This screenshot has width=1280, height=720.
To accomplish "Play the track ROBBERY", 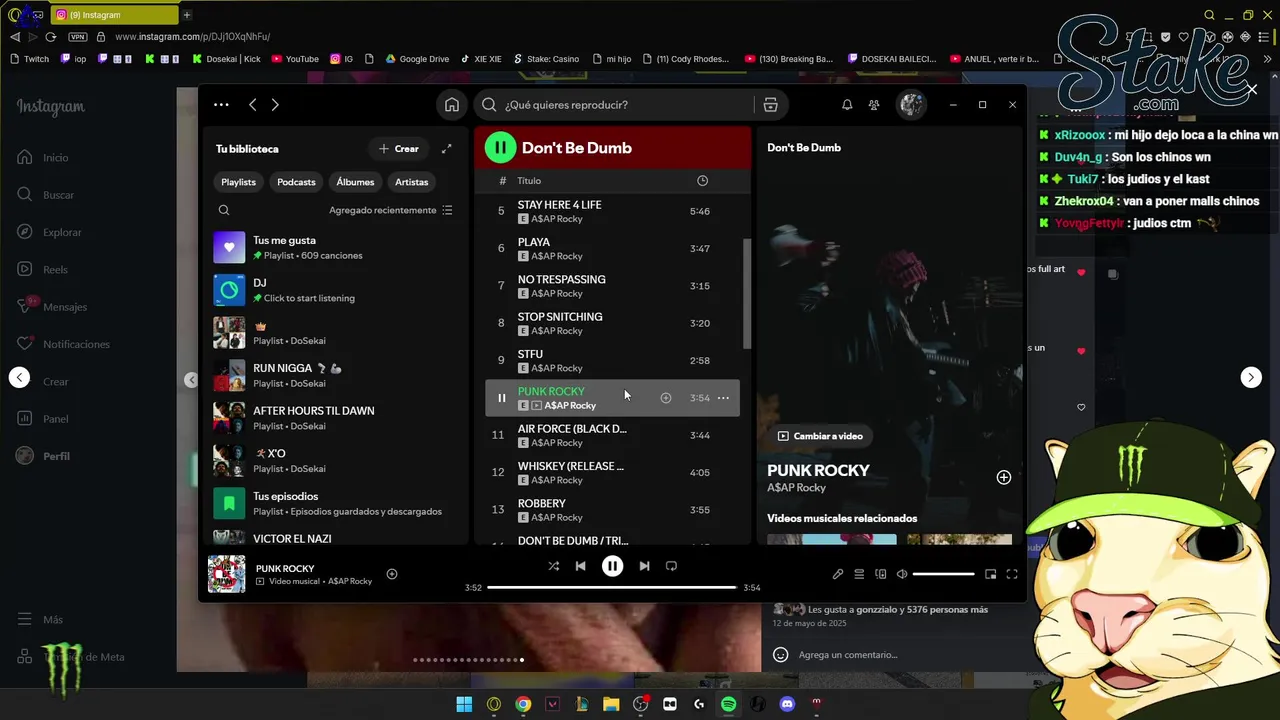I will click(x=612, y=510).
